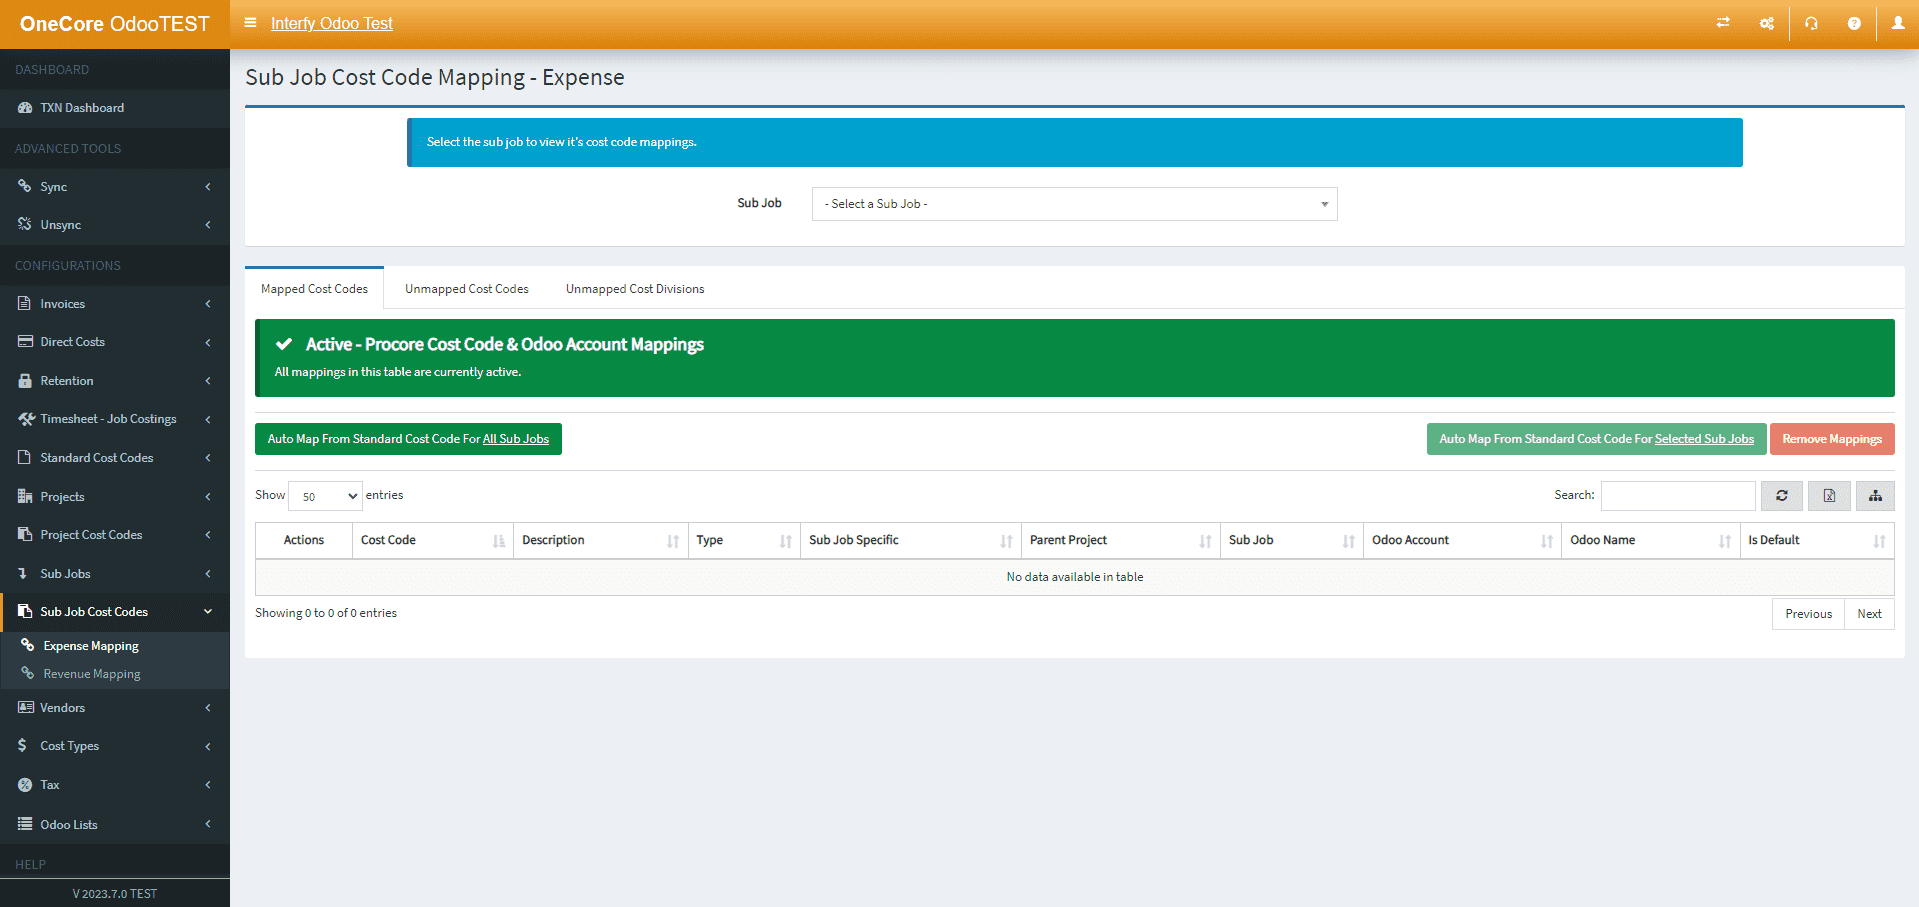Click Auto Map For All Sub Jobs button
This screenshot has width=1919, height=907.
[408, 439]
